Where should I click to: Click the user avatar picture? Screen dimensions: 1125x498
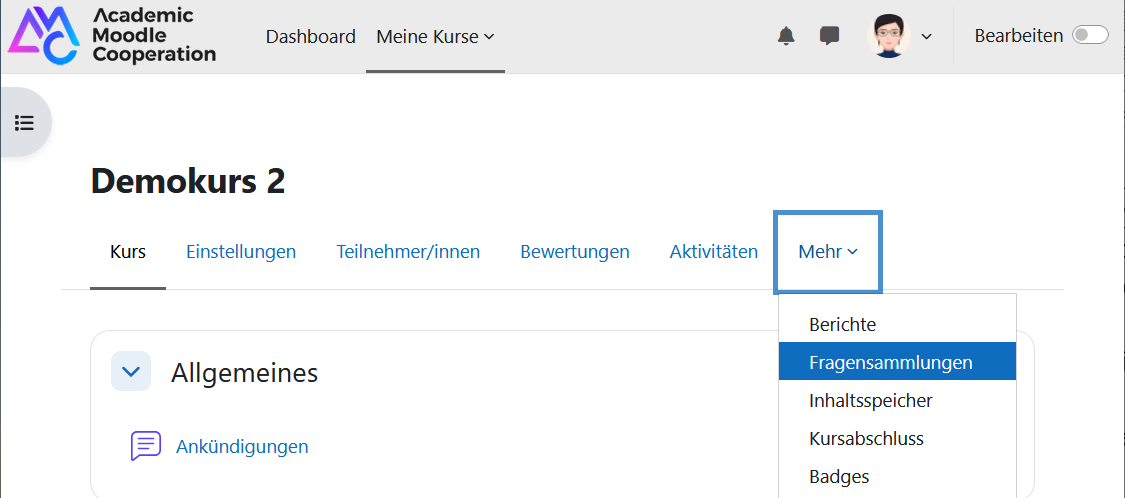(889, 36)
